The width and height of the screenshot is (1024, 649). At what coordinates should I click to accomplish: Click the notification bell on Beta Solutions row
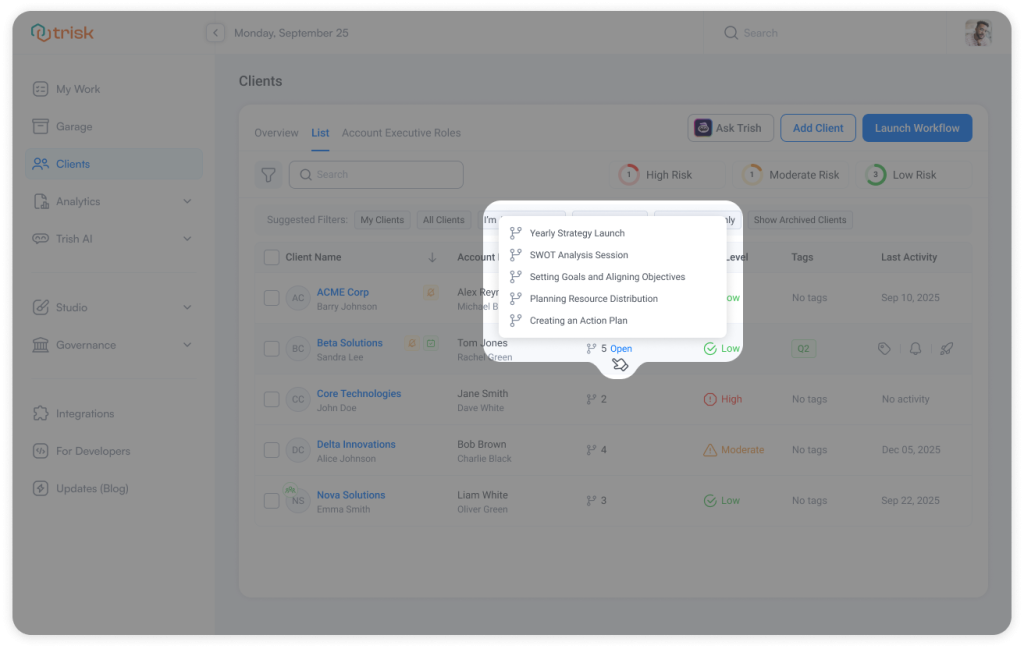(x=916, y=348)
